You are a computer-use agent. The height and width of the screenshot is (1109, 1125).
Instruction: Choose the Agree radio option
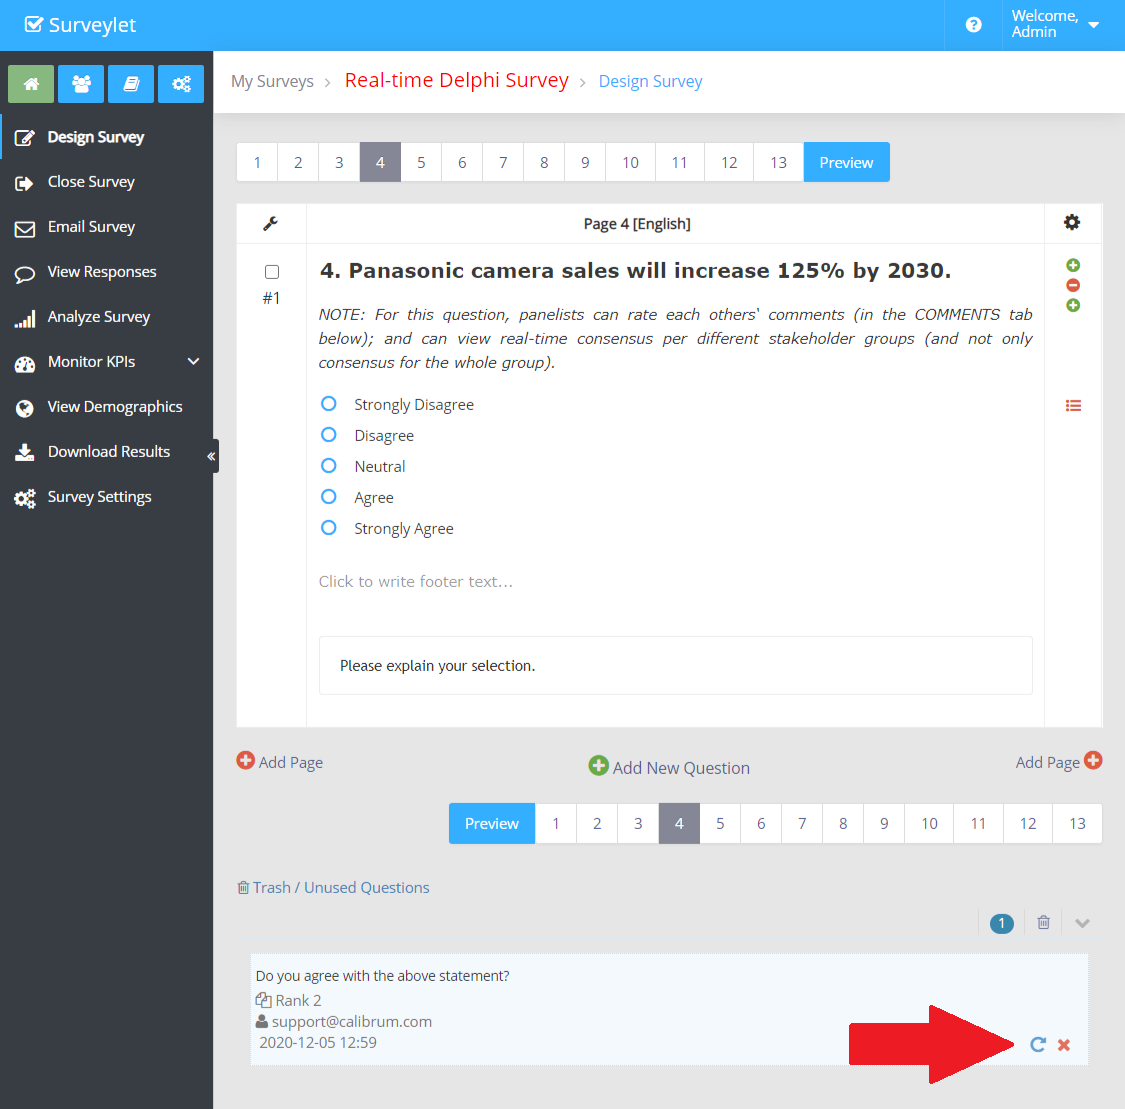click(329, 497)
